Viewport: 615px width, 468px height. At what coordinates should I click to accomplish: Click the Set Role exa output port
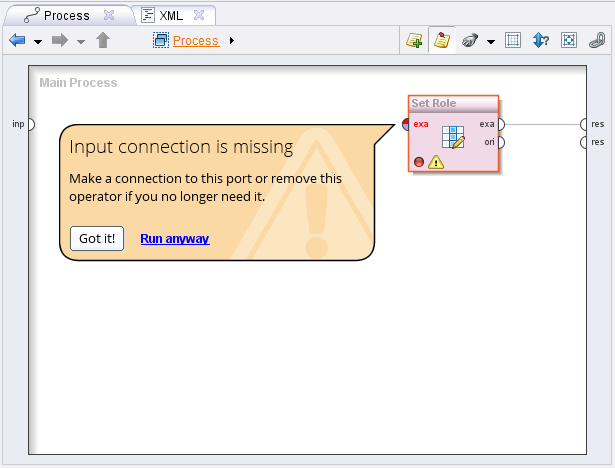[500, 124]
